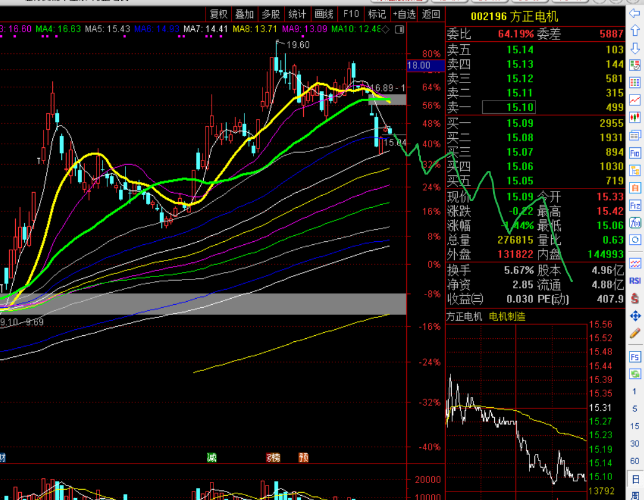Click the green refresh icon in sidebar
The image size is (644, 500).
pos(635,373)
